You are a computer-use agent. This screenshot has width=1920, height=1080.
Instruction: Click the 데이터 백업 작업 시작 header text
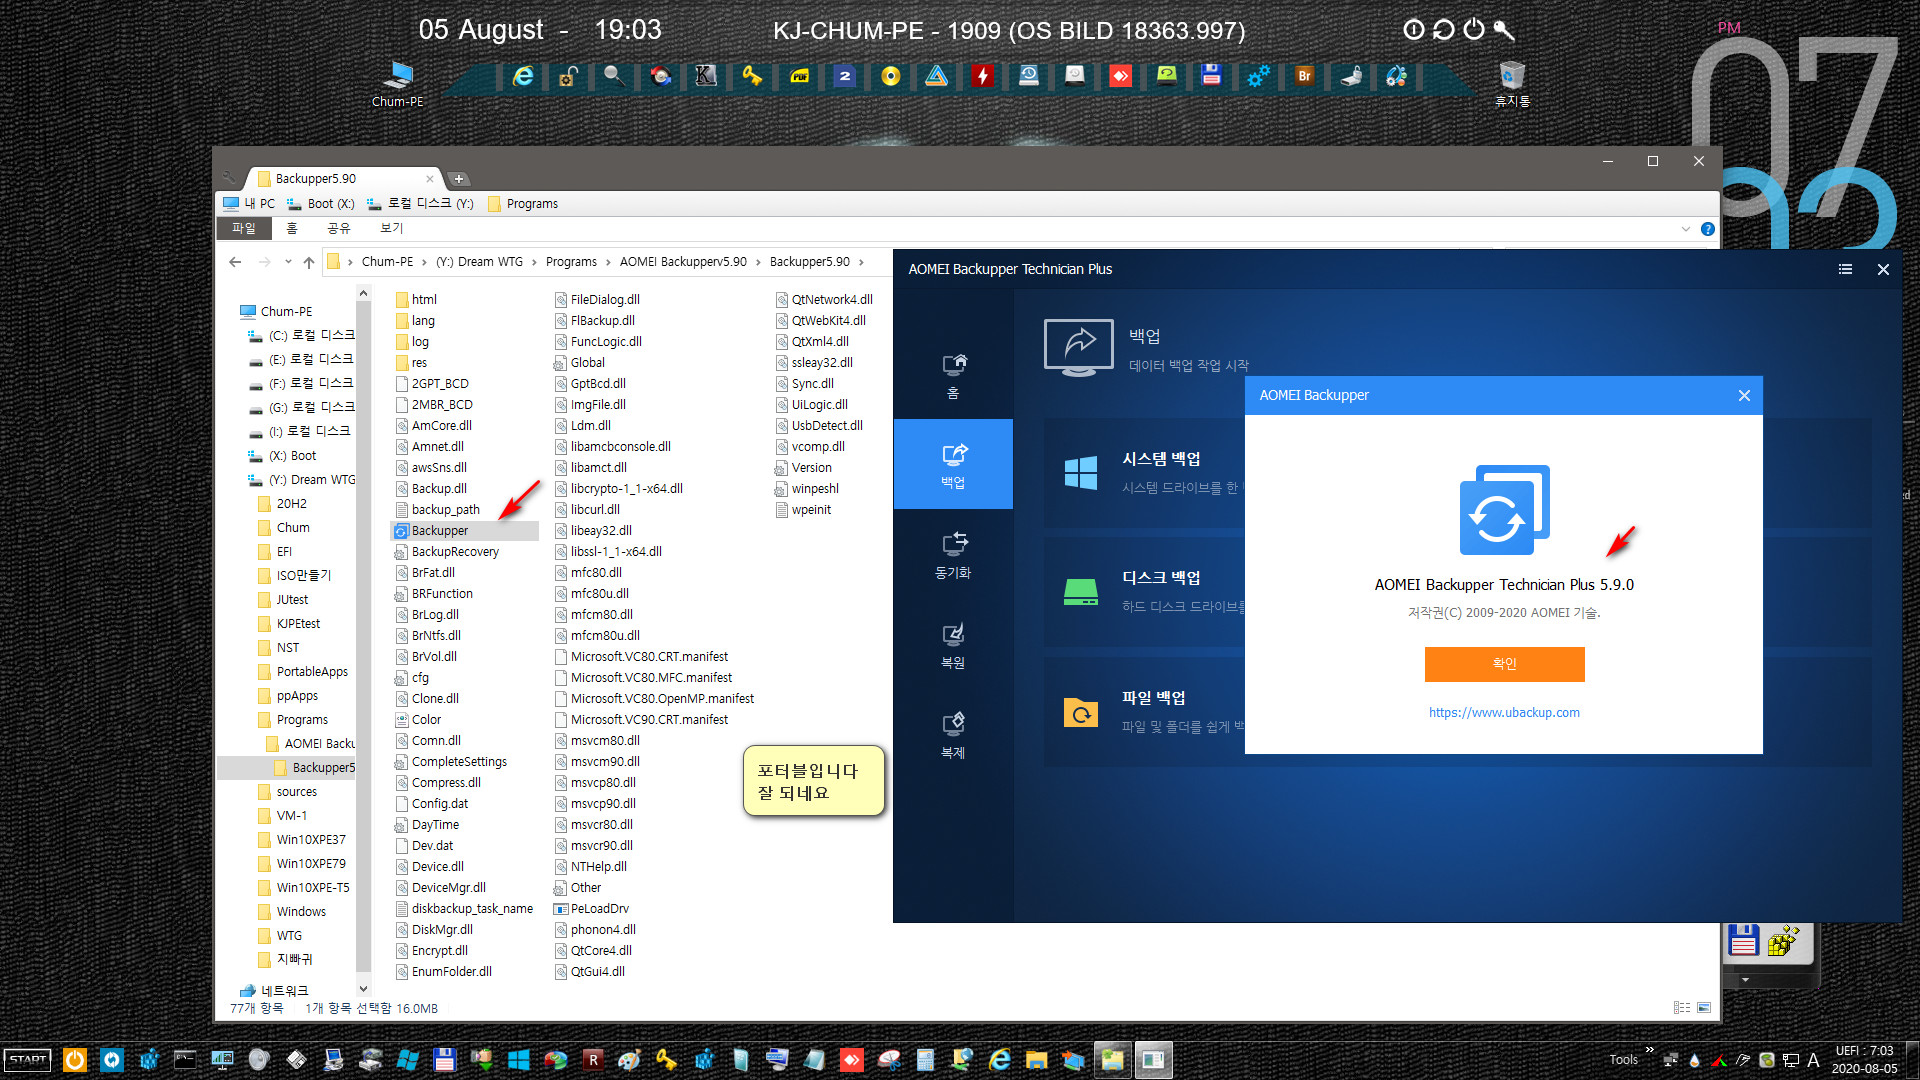pyautogui.click(x=1189, y=366)
